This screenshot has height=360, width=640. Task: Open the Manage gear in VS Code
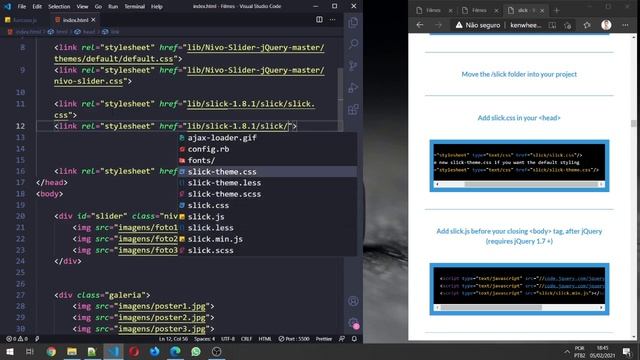353,323
